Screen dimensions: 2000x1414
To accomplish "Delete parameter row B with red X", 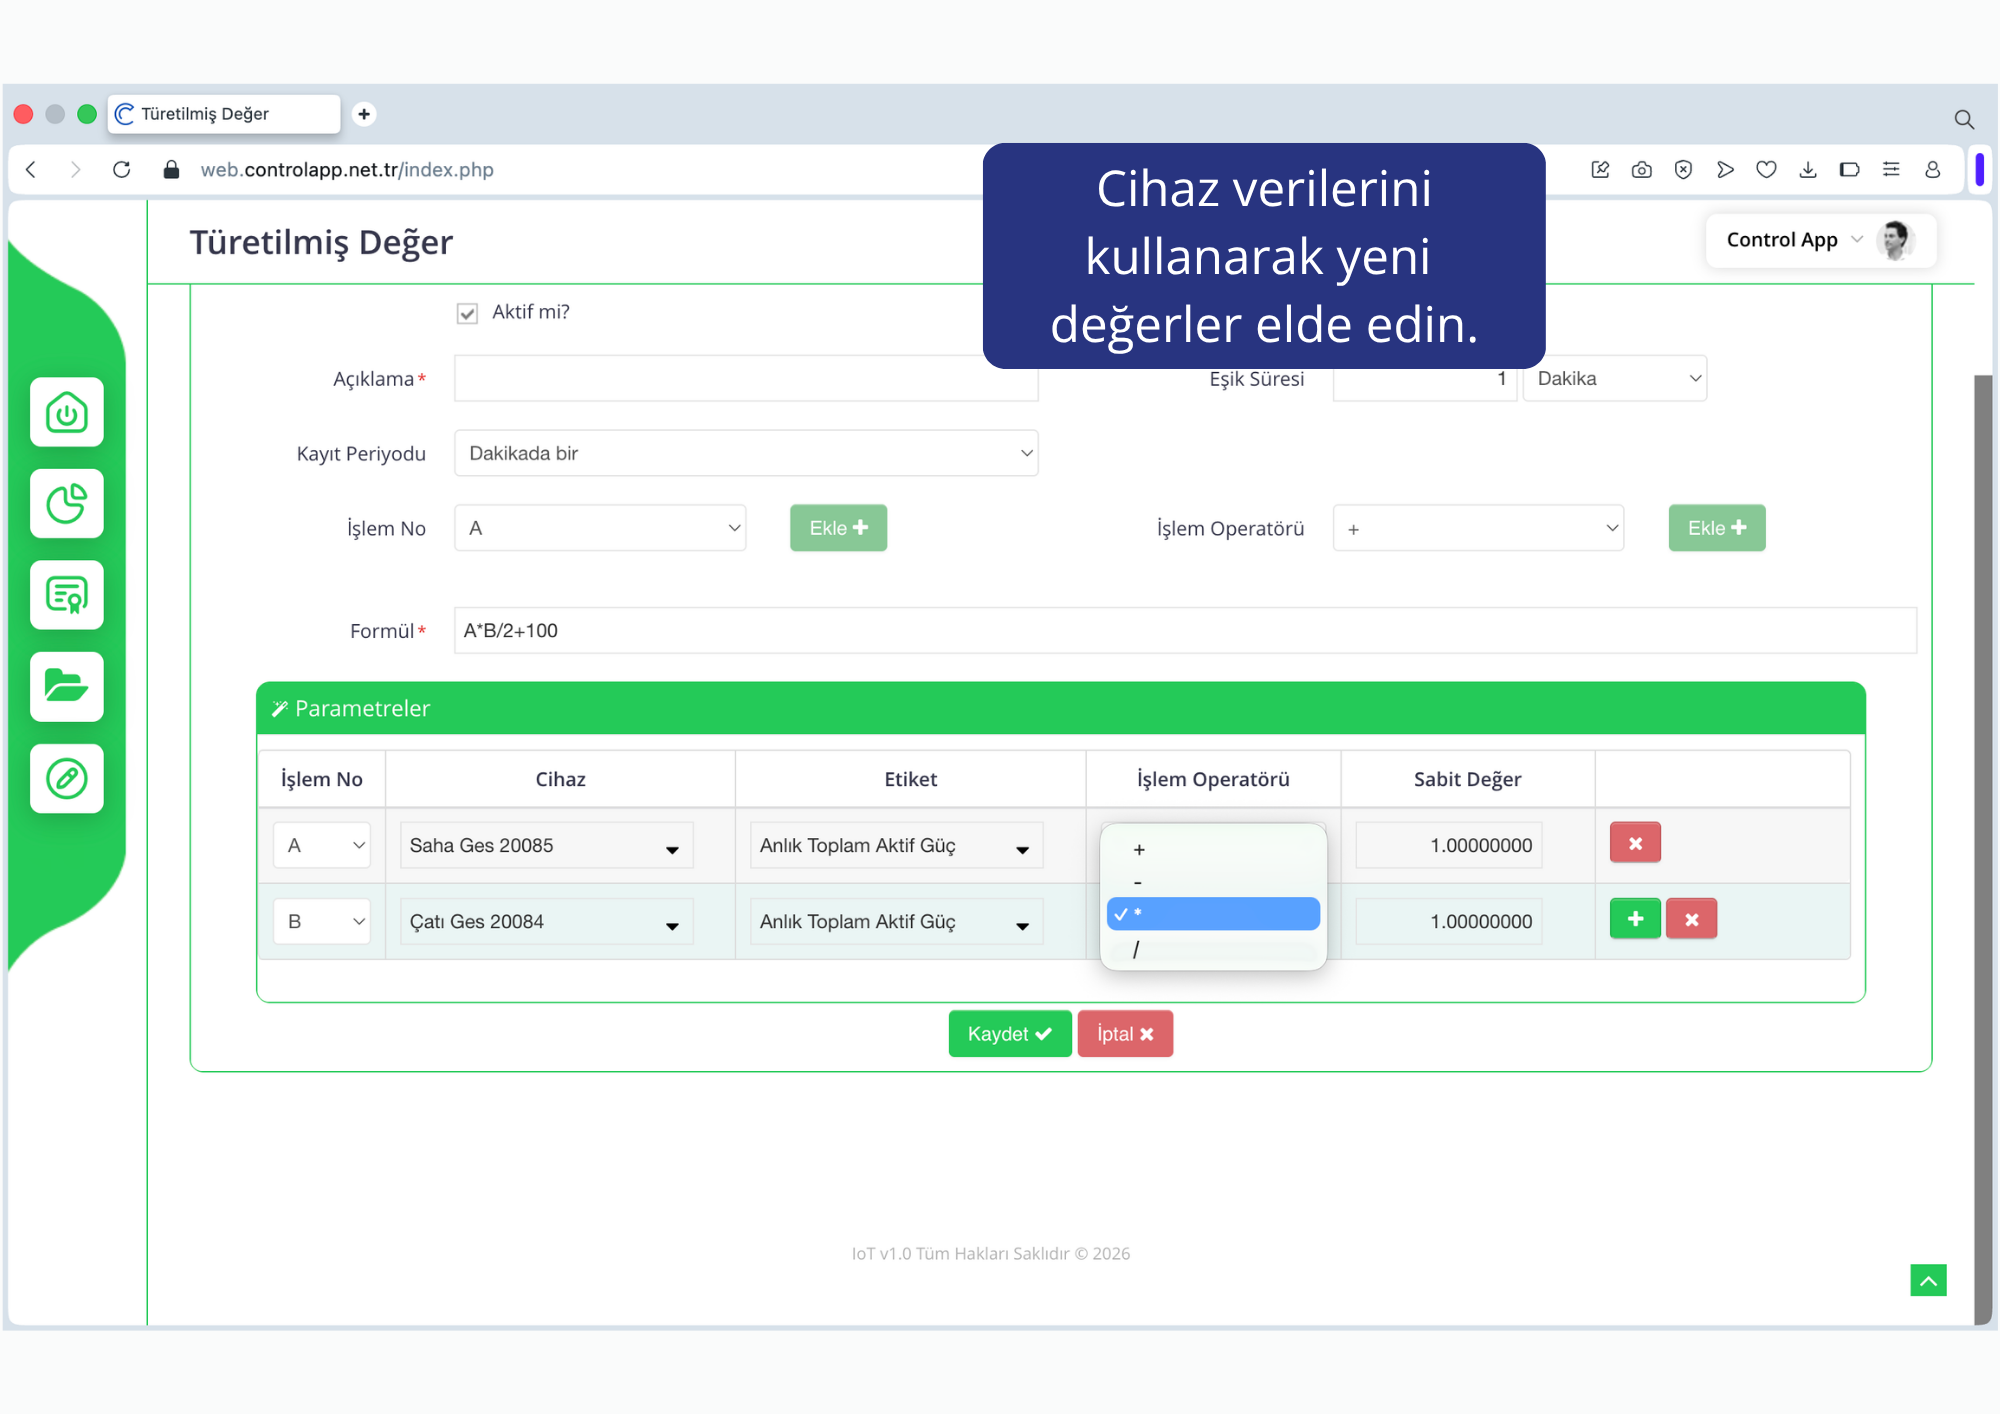I will [x=1691, y=919].
